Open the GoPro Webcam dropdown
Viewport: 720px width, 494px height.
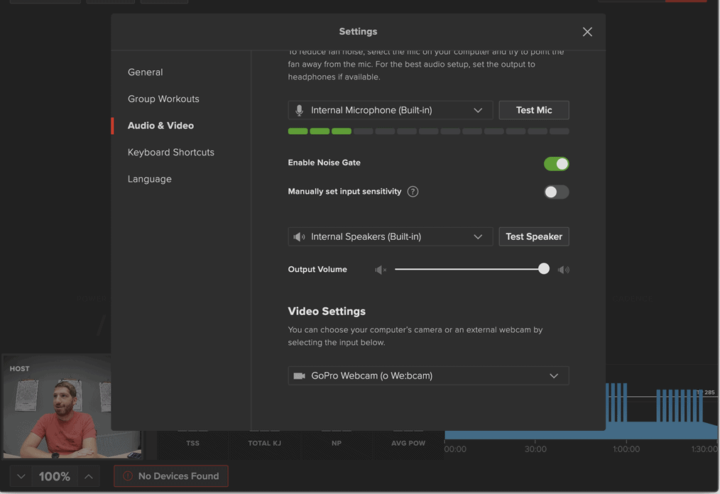428,376
